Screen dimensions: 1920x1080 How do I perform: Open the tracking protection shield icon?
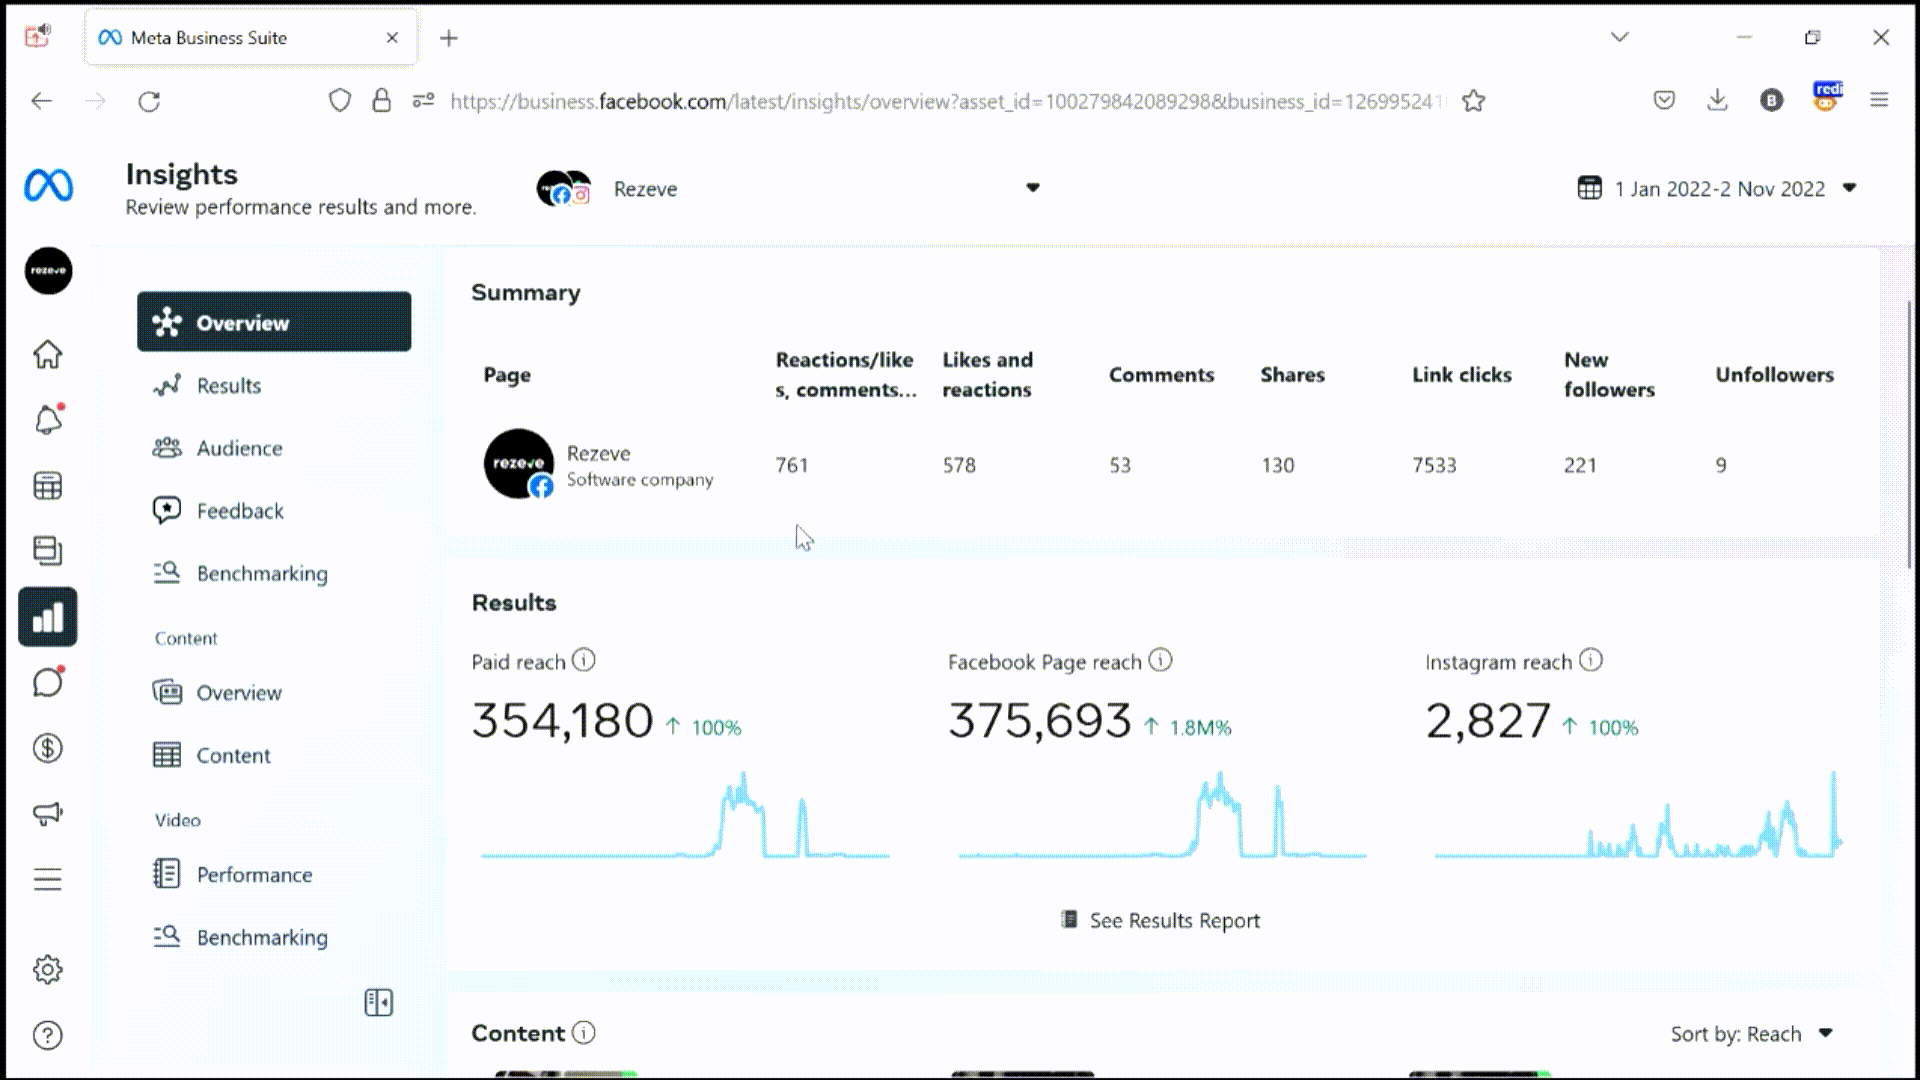click(340, 101)
